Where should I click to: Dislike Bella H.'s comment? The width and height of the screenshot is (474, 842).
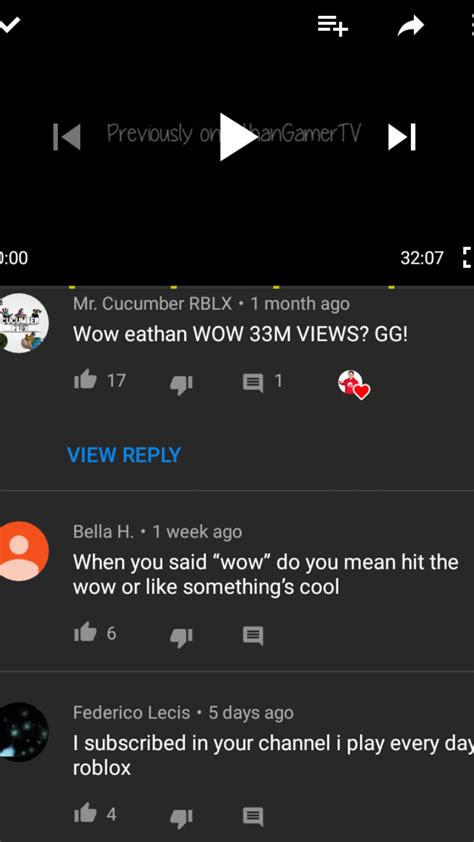point(181,636)
